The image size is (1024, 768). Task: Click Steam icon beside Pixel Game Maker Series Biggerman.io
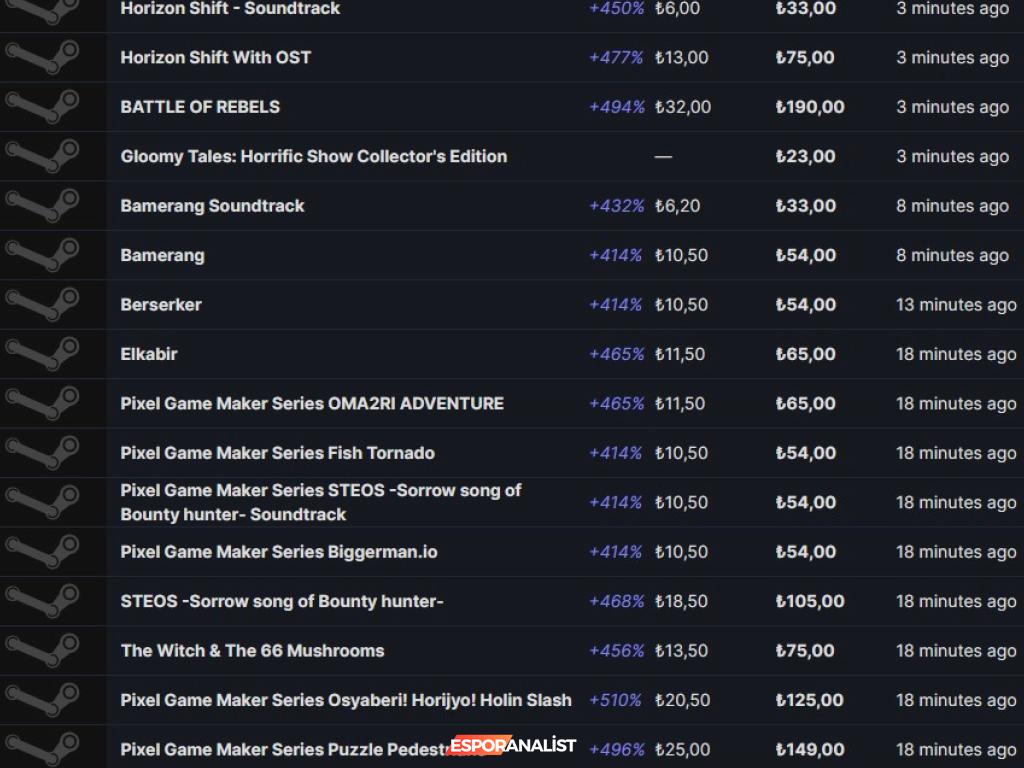tap(42, 552)
